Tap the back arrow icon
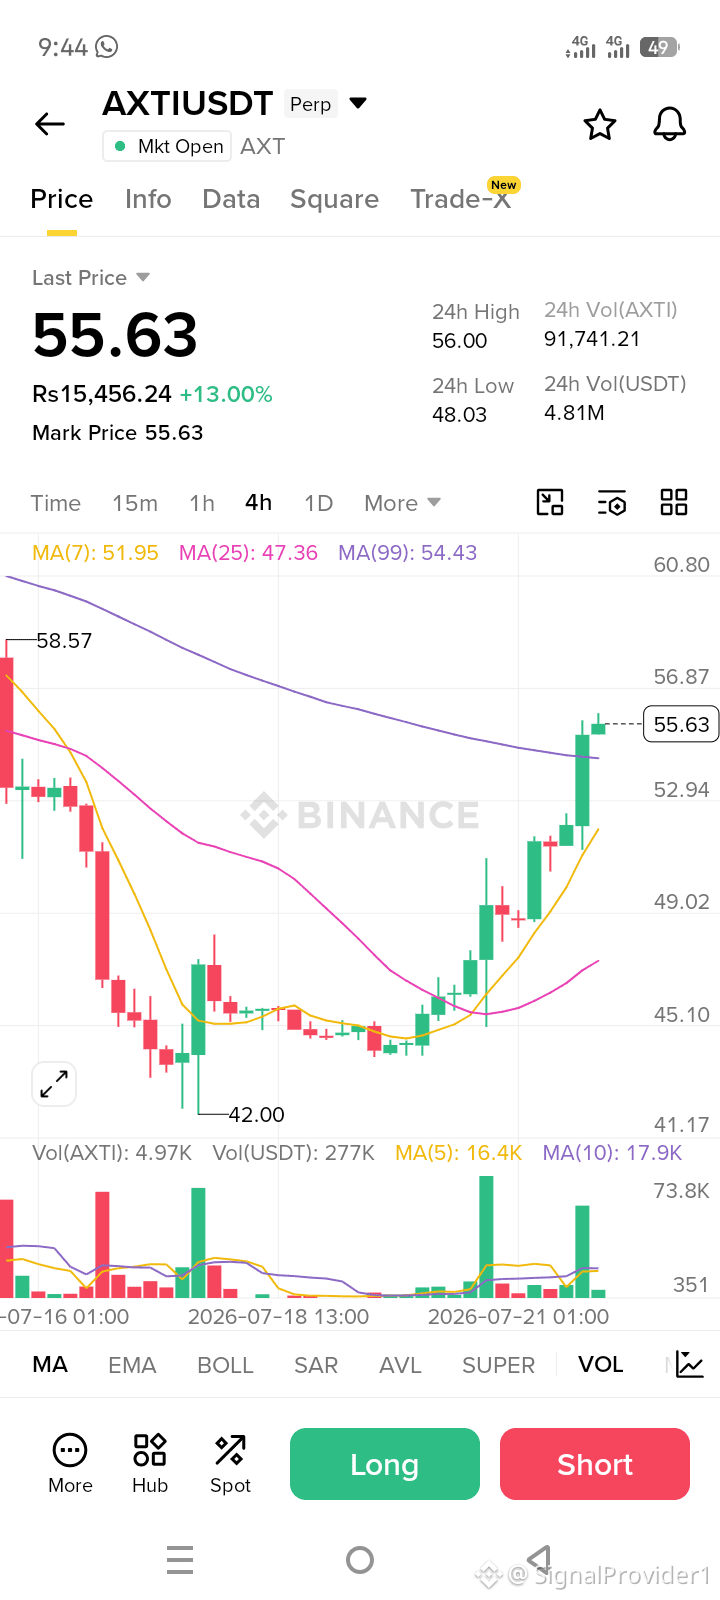This screenshot has width=720, height=1600. 50,124
